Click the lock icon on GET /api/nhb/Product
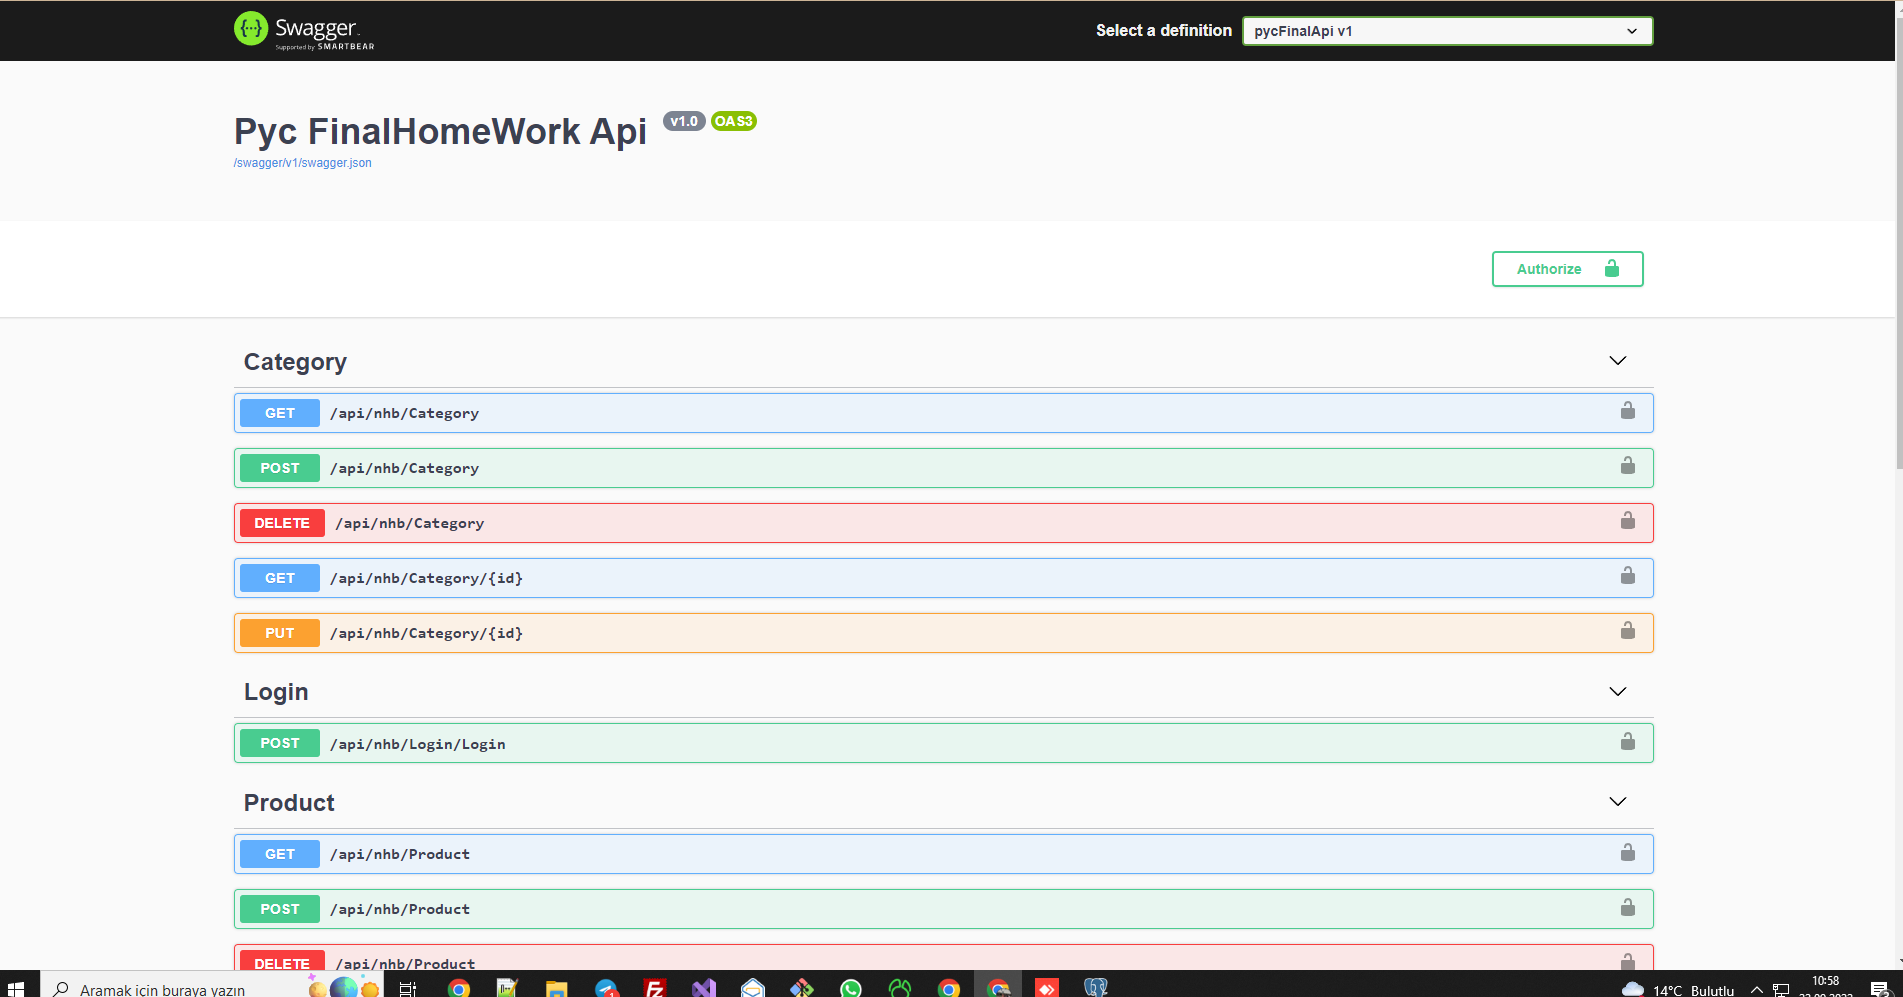This screenshot has height=997, width=1903. pyautogui.click(x=1627, y=852)
